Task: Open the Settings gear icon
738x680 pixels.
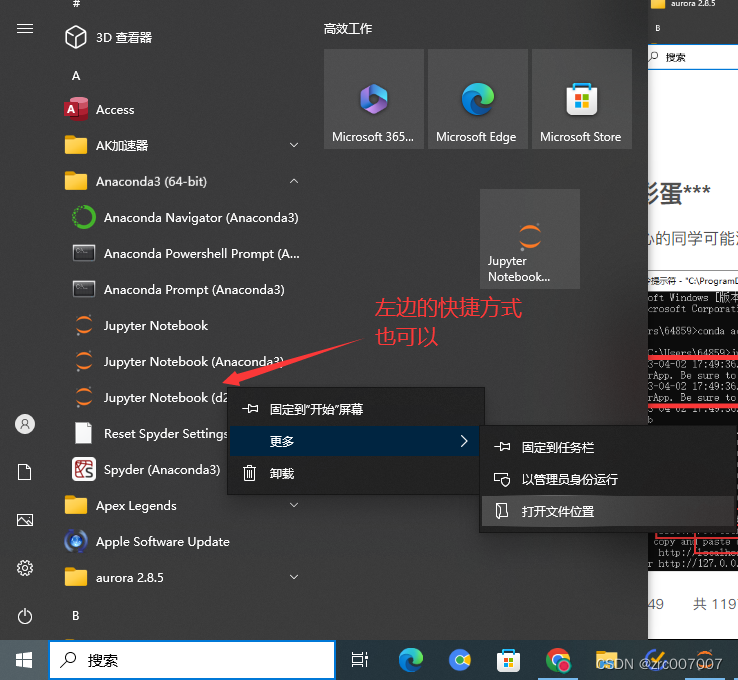Action: (25, 568)
